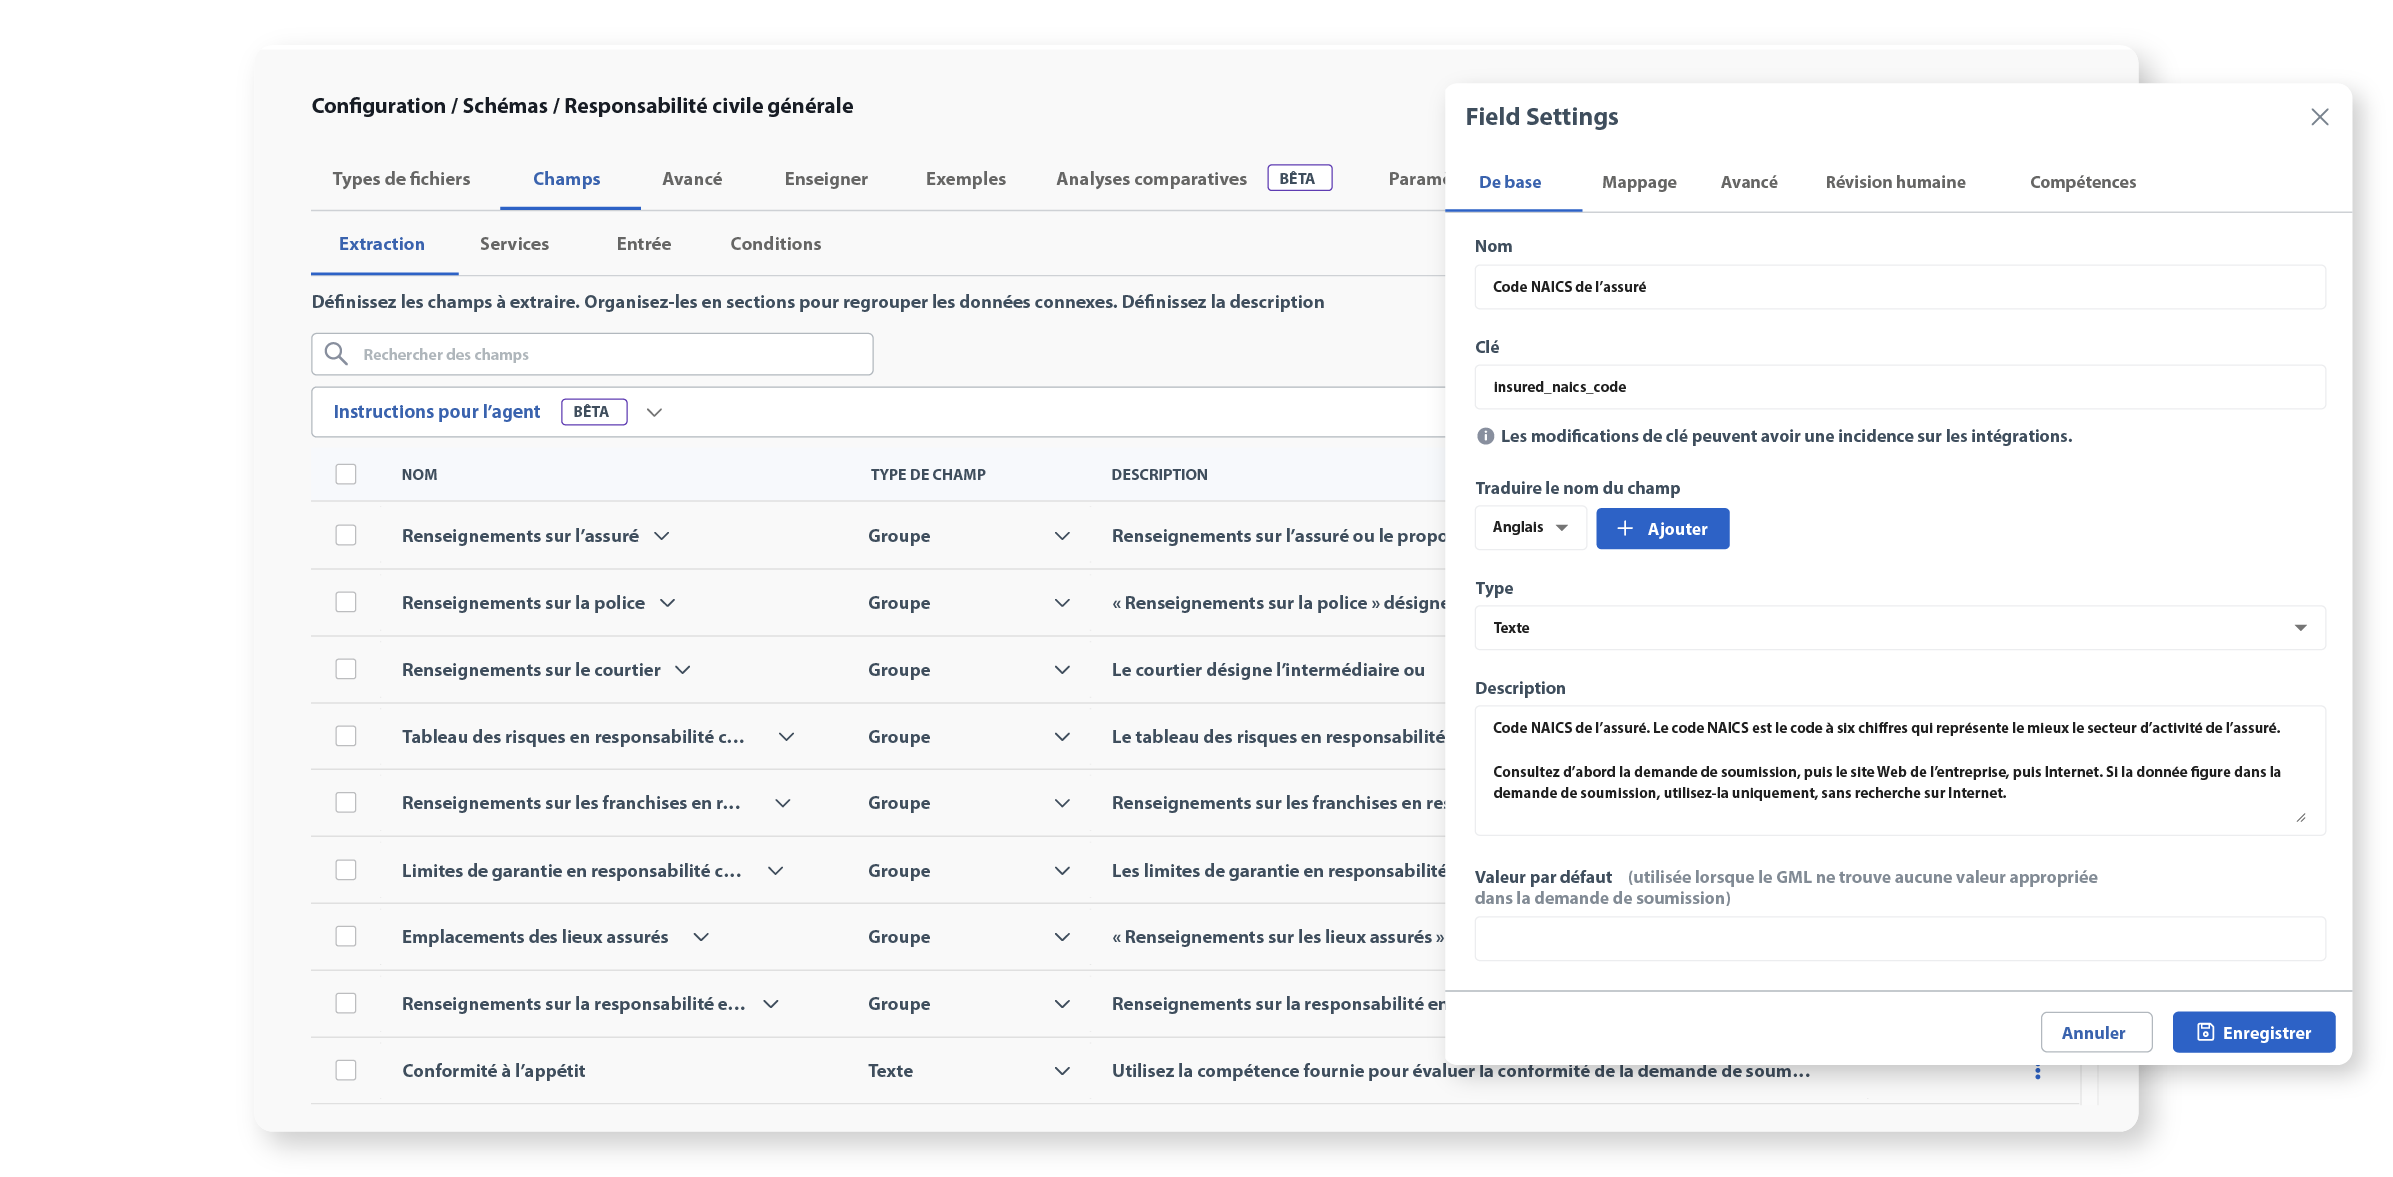Click the Annuler button
The image size is (2393, 1177).
[x=2095, y=1032]
